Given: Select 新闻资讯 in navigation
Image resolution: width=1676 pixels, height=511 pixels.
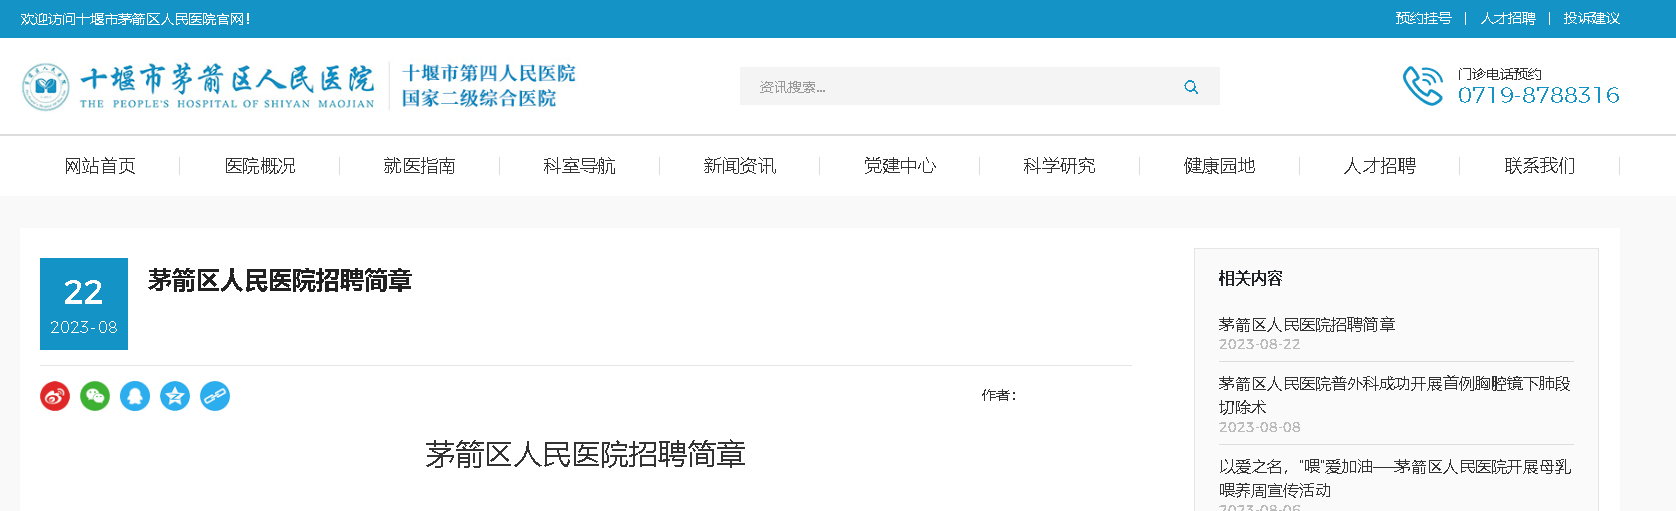Looking at the screenshot, I should 740,166.
